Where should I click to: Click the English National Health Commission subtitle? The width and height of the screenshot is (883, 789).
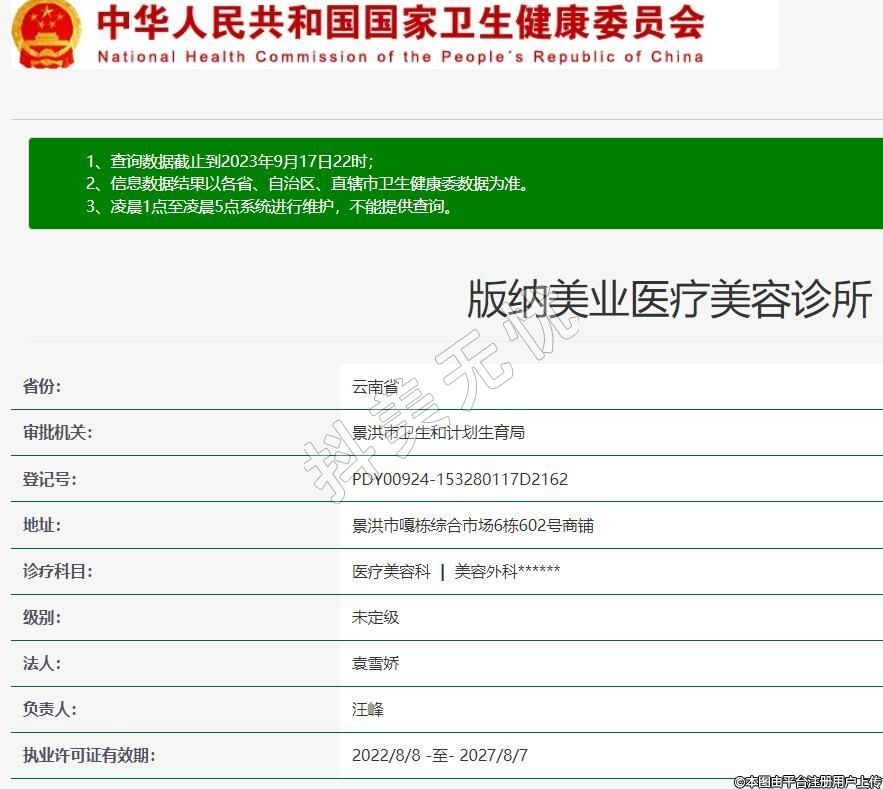coord(400,56)
